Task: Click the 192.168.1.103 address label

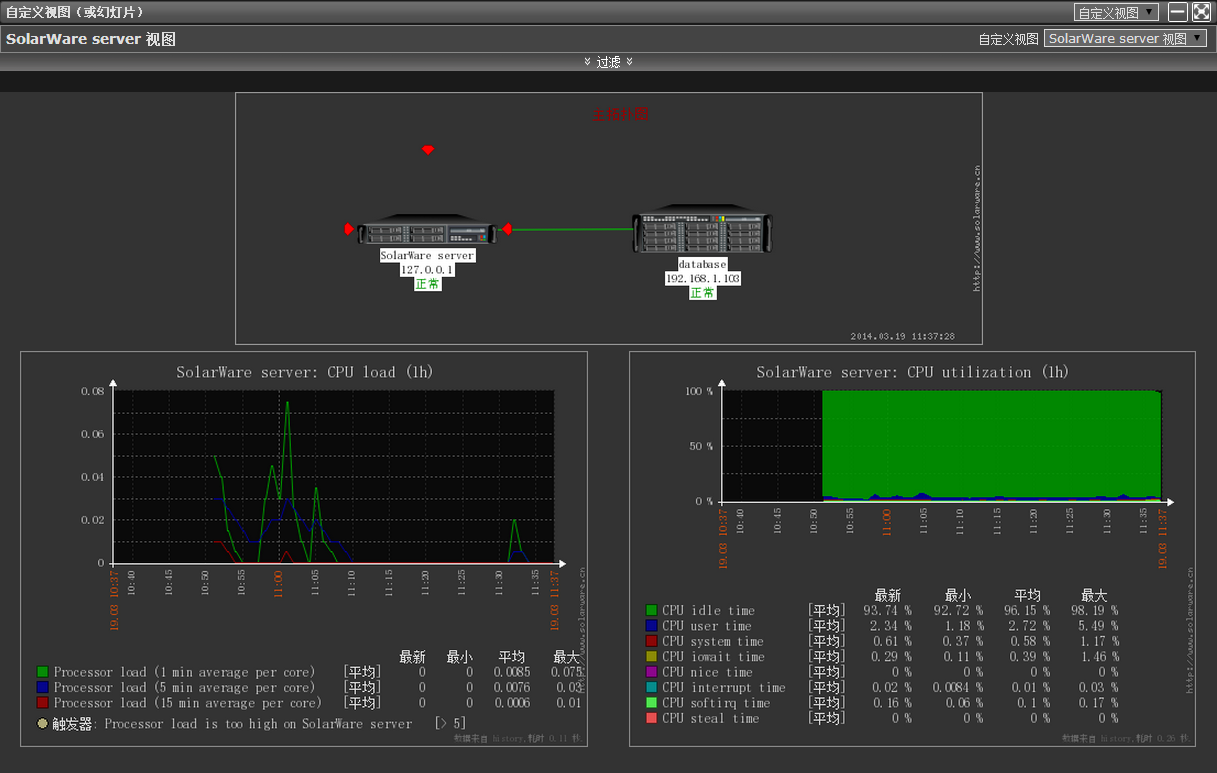Action: point(703,279)
